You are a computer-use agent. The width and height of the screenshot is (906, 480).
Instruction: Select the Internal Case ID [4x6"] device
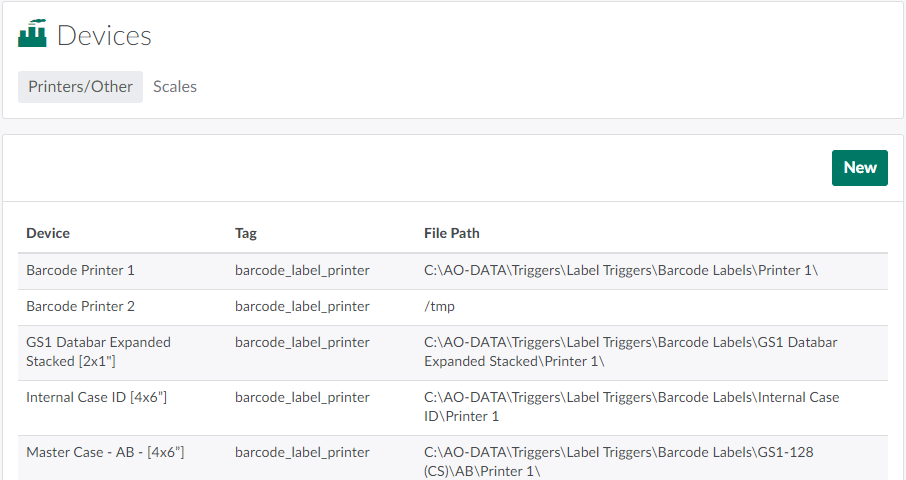pyautogui.click(x=96, y=397)
